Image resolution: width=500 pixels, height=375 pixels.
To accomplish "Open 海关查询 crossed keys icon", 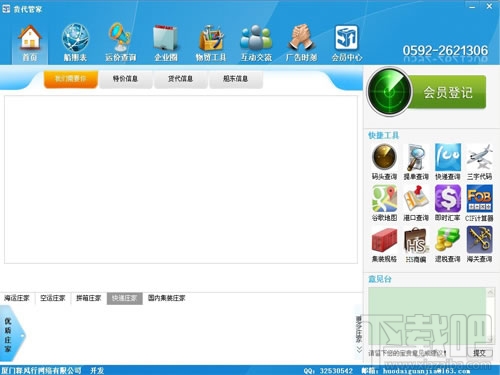I will 479,245.
